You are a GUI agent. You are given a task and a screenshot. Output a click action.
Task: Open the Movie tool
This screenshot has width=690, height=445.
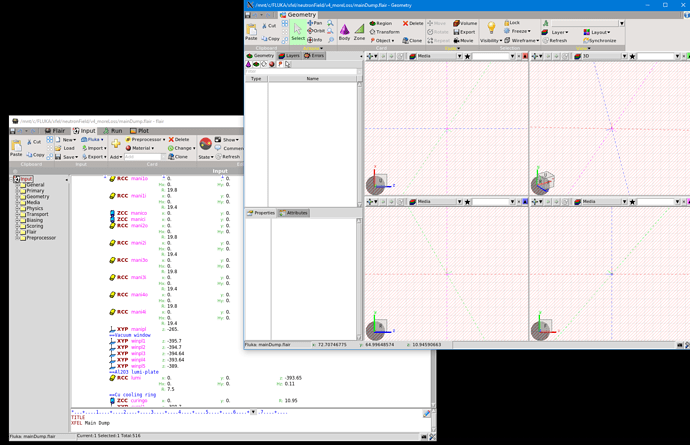pos(463,40)
